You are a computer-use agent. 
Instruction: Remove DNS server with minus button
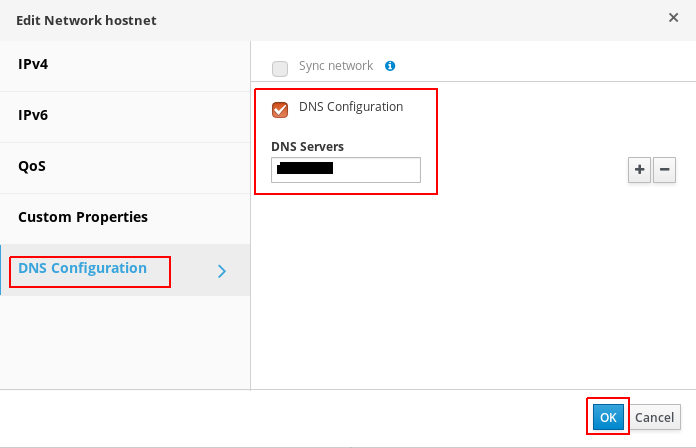click(x=664, y=170)
